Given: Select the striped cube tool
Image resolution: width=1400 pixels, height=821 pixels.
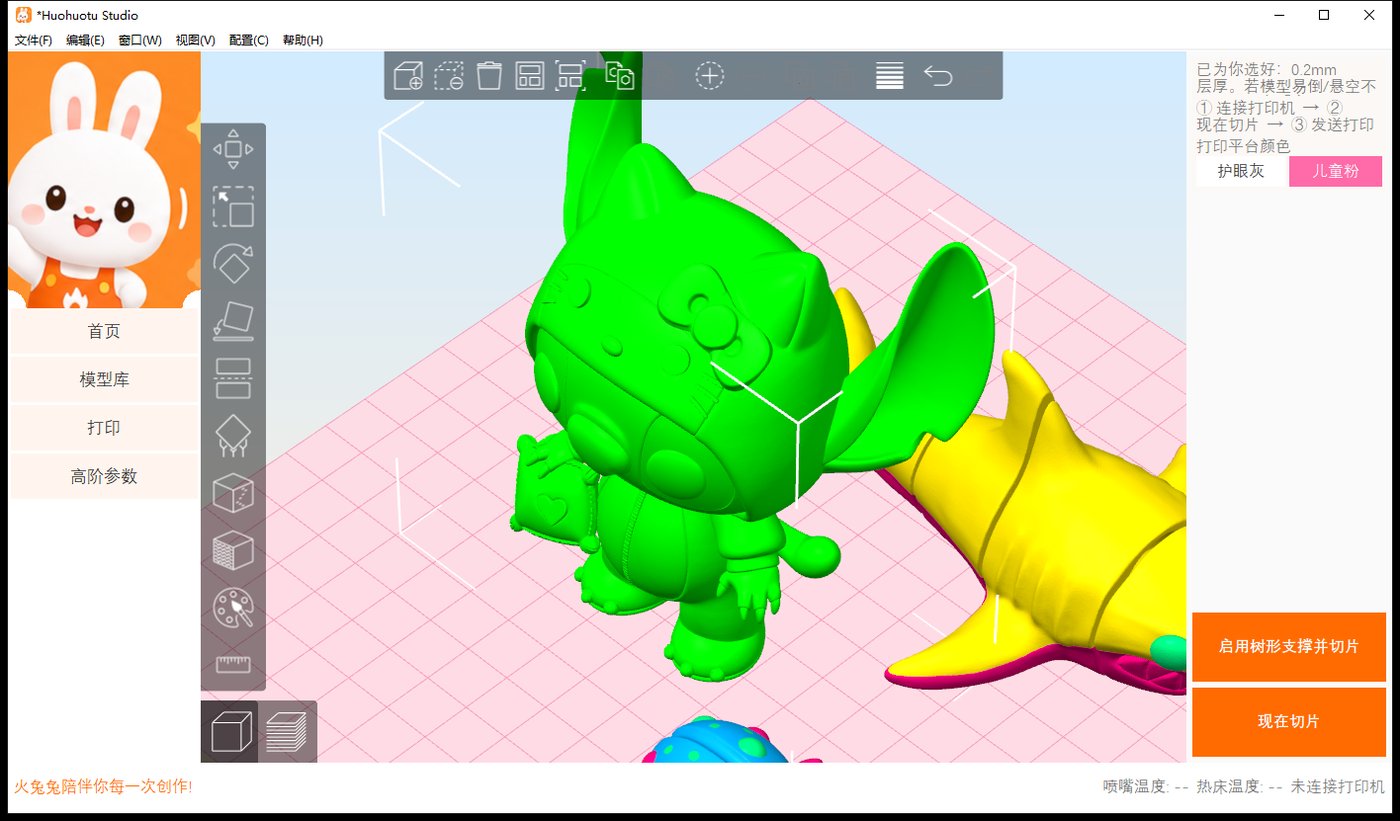Looking at the screenshot, I should tap(233, 550).
